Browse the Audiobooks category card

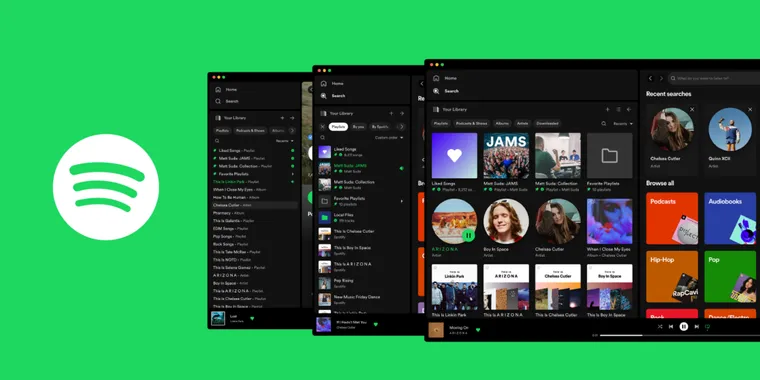point(730,219)
